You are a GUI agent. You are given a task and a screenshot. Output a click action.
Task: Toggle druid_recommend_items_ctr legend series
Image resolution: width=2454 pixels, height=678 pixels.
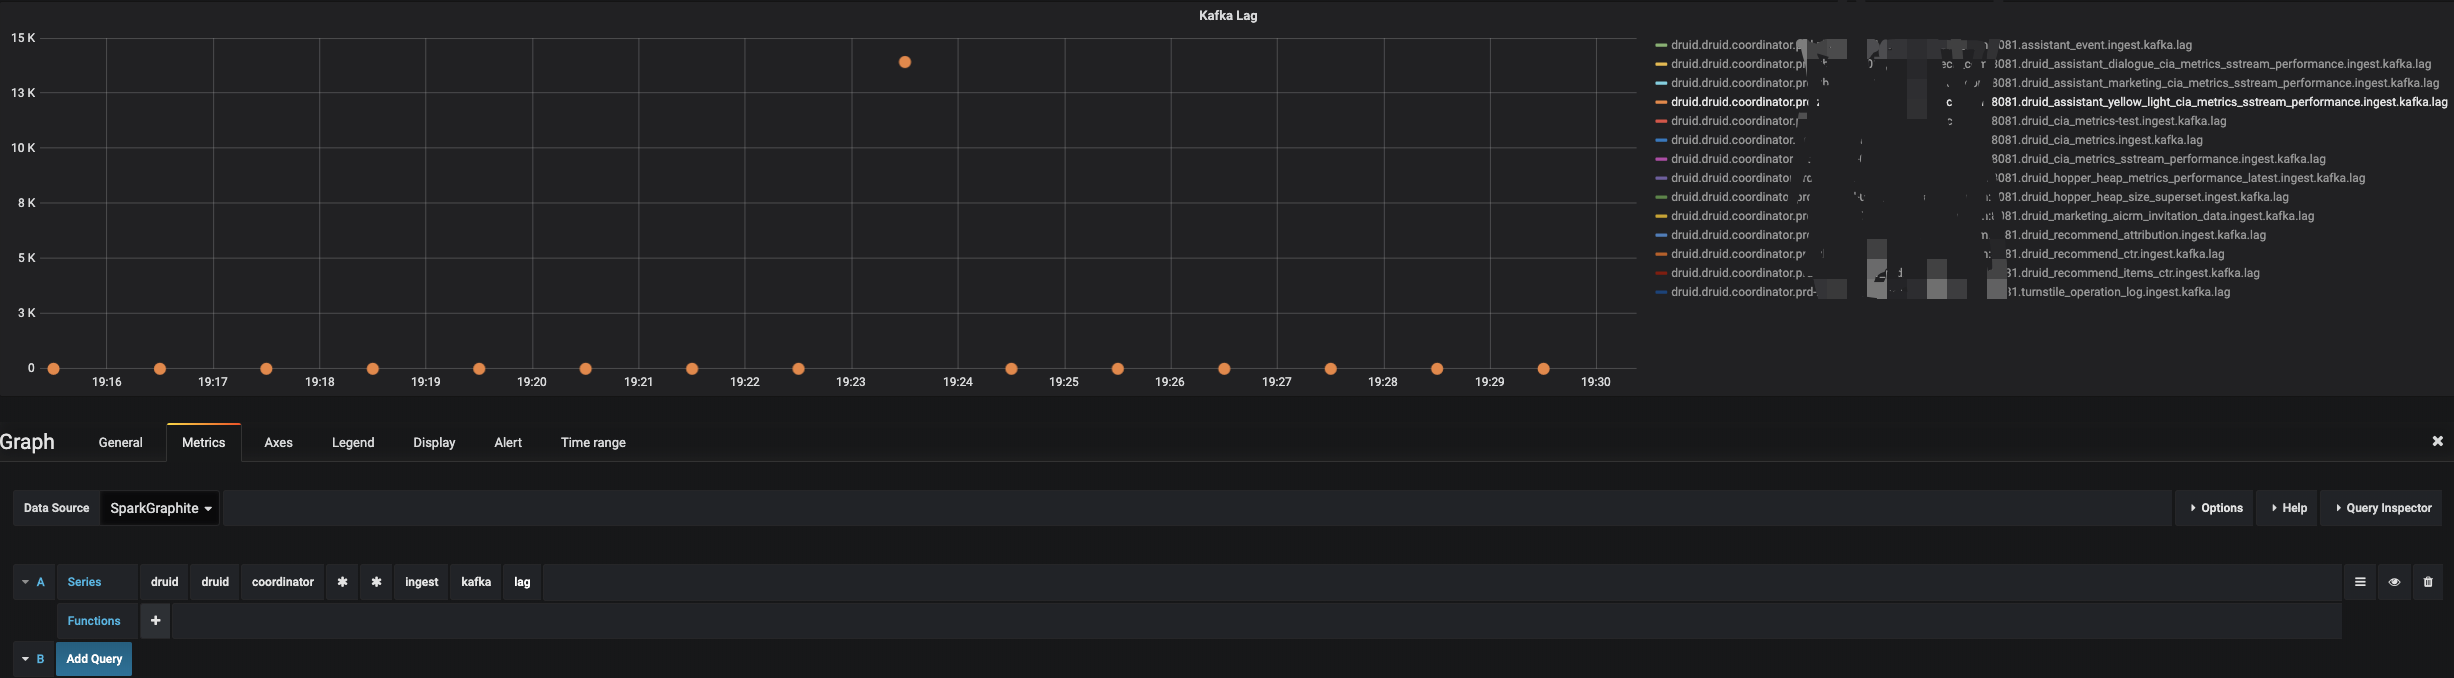click(x=1965, y=273)
